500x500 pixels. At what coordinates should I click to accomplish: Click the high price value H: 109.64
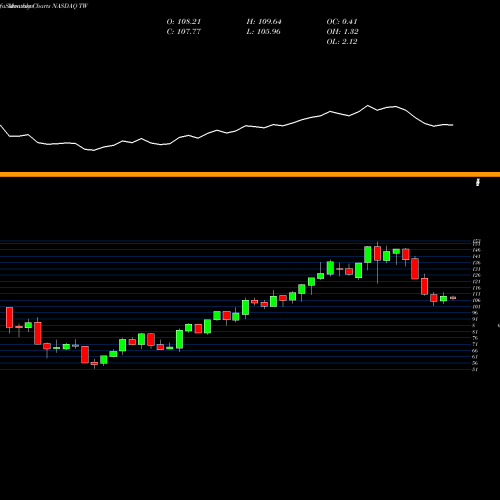tap(264, 22)
